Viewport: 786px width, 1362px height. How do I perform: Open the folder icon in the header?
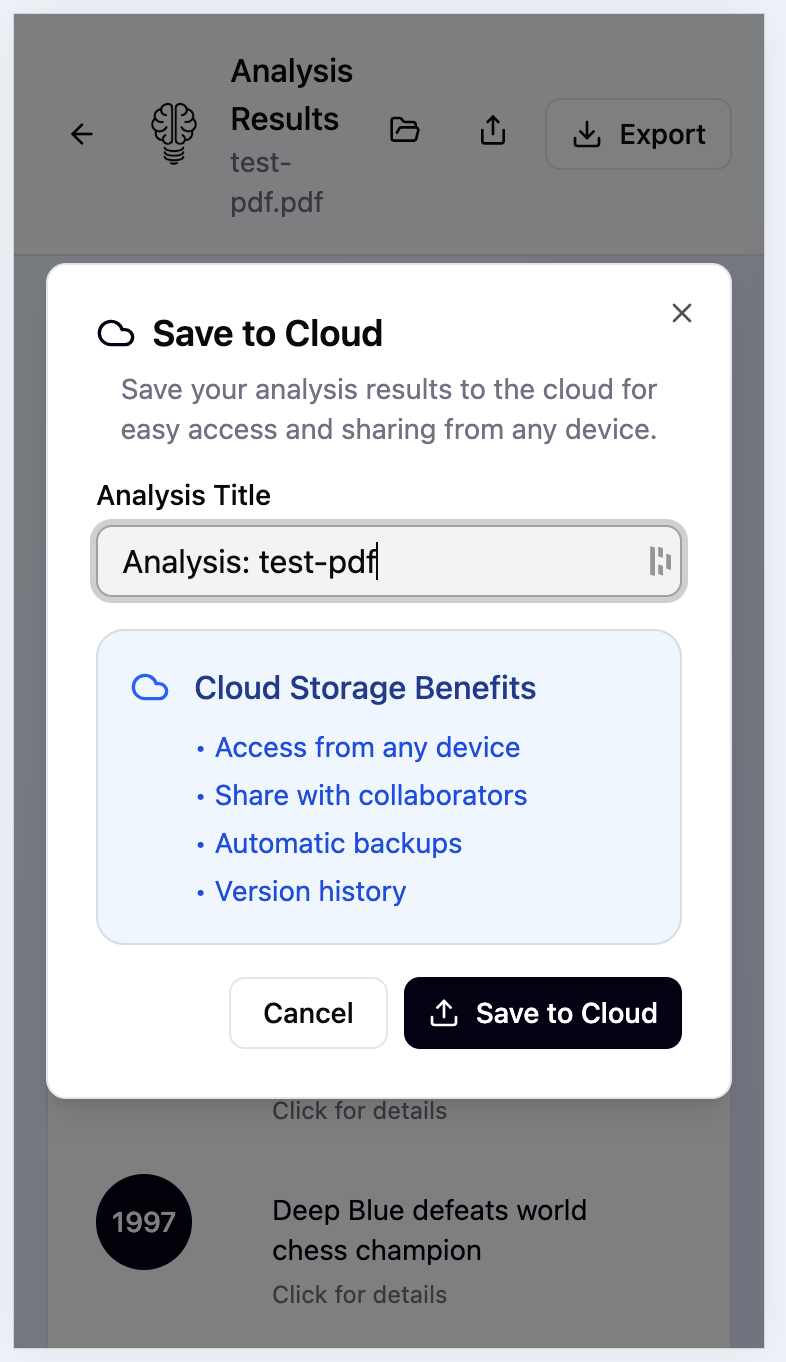pos(404,130)
